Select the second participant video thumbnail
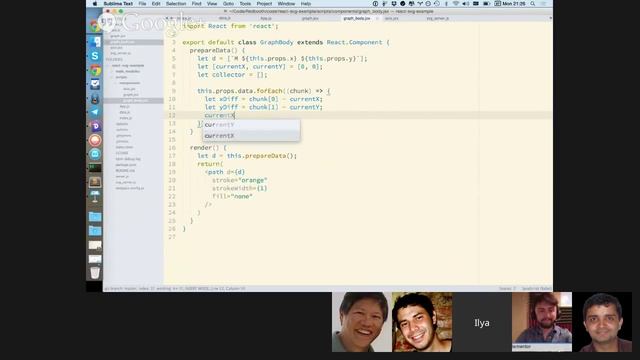 coord(422,322)
